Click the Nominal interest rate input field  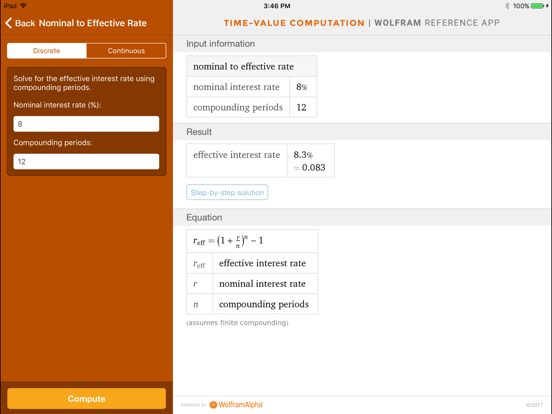coord(86,124)
